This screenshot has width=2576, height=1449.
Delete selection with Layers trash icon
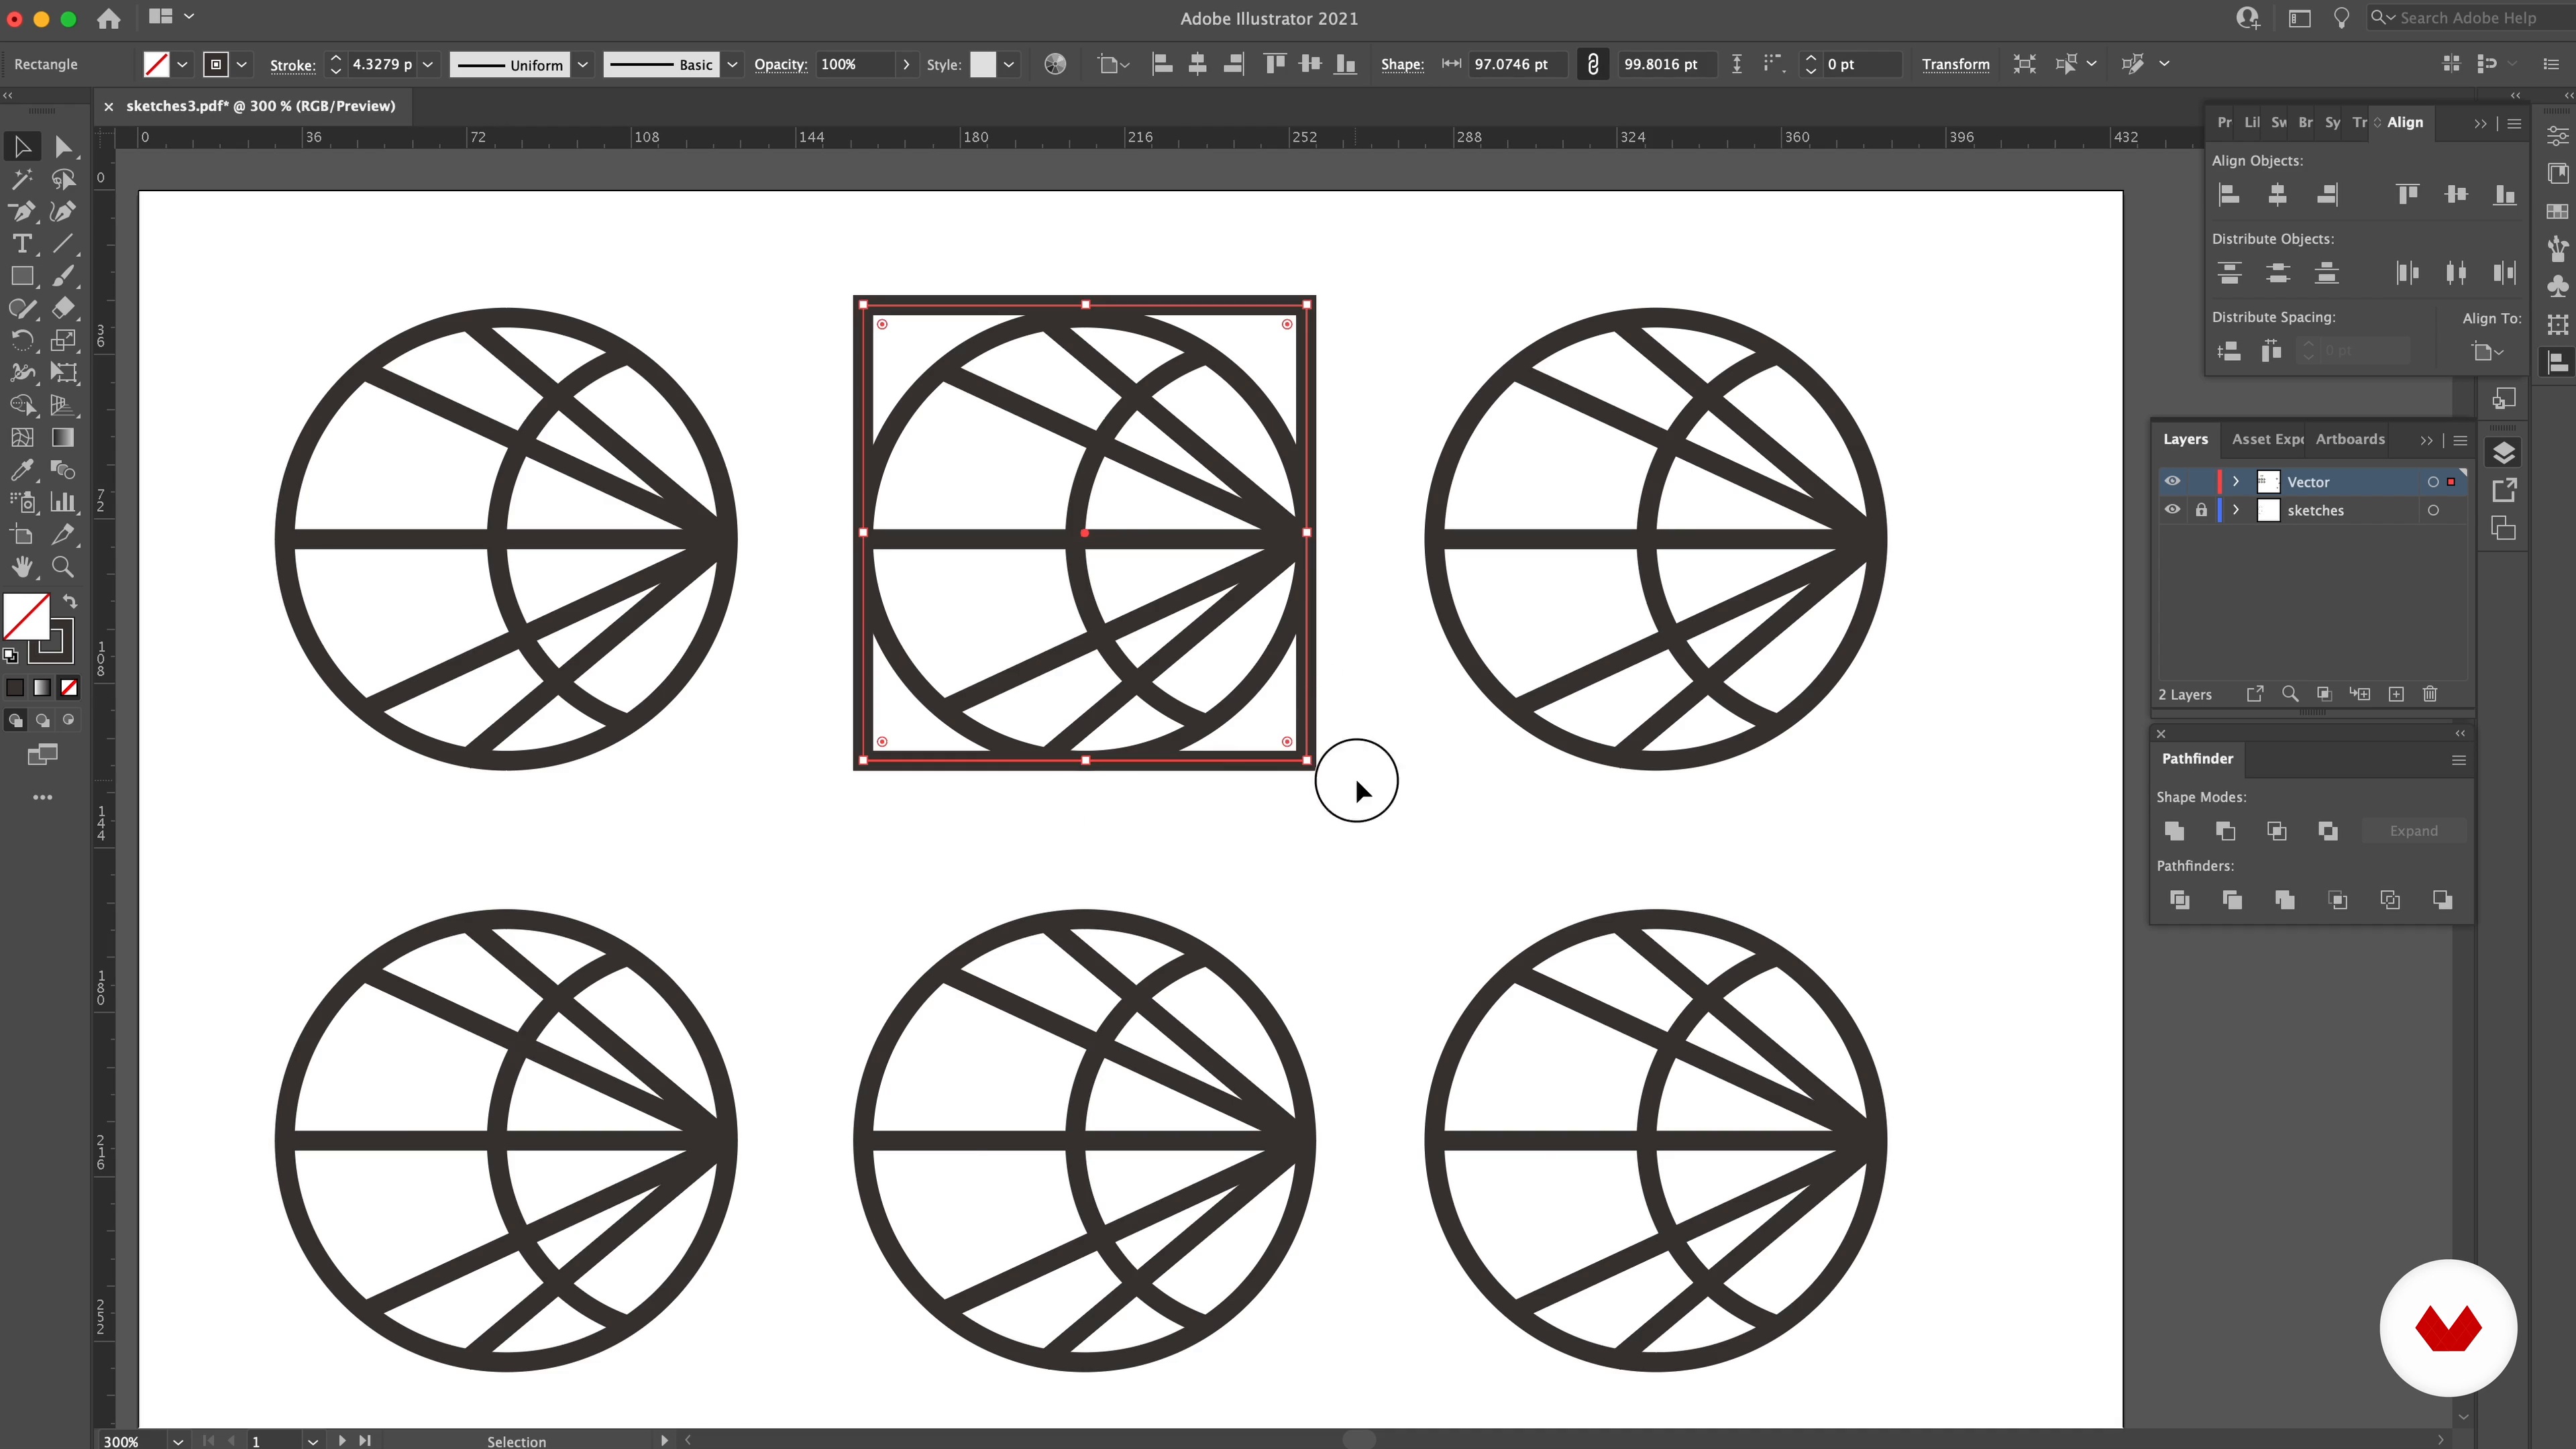2430,694
